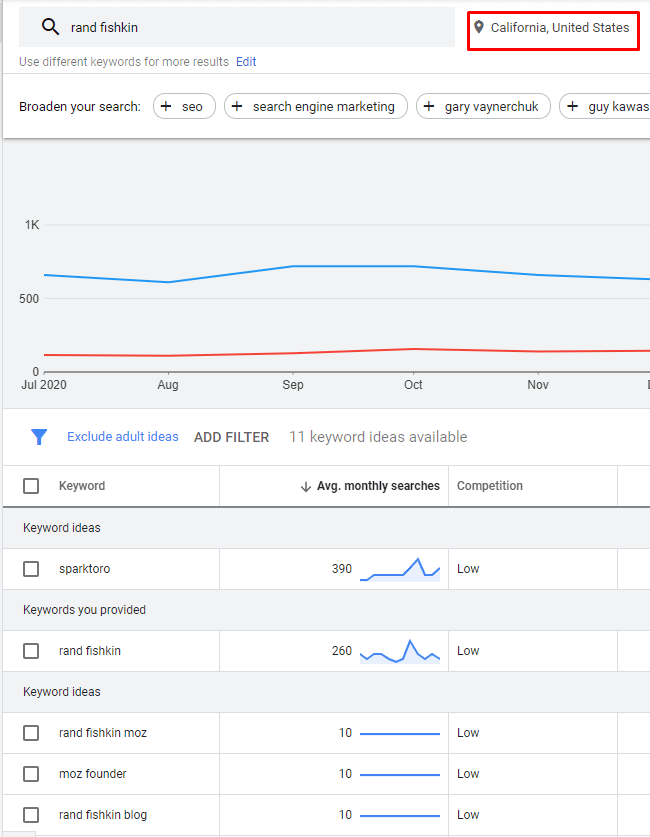Screen dimensions: 650x837
Task: Click the rand fishkin search field
Action: coord(237,27)
